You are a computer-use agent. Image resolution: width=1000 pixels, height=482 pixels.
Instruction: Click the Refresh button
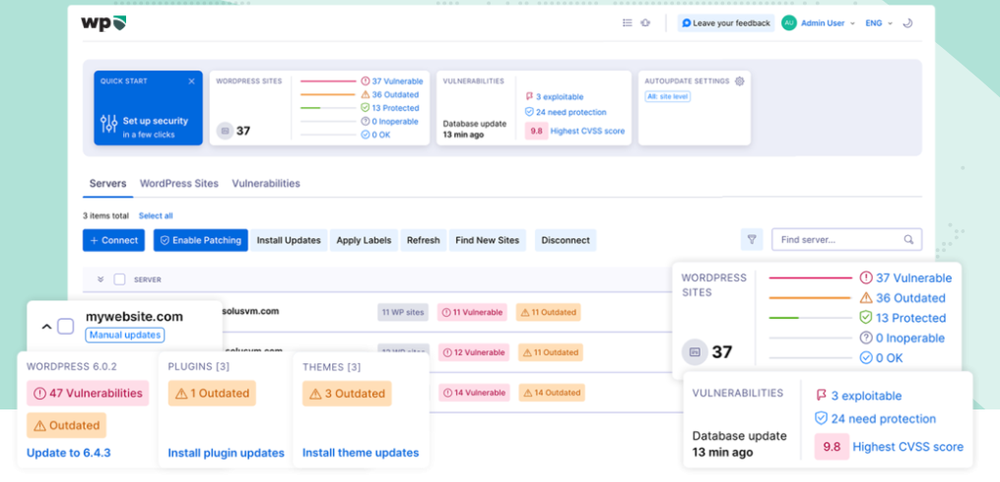[x=423, y=240]
